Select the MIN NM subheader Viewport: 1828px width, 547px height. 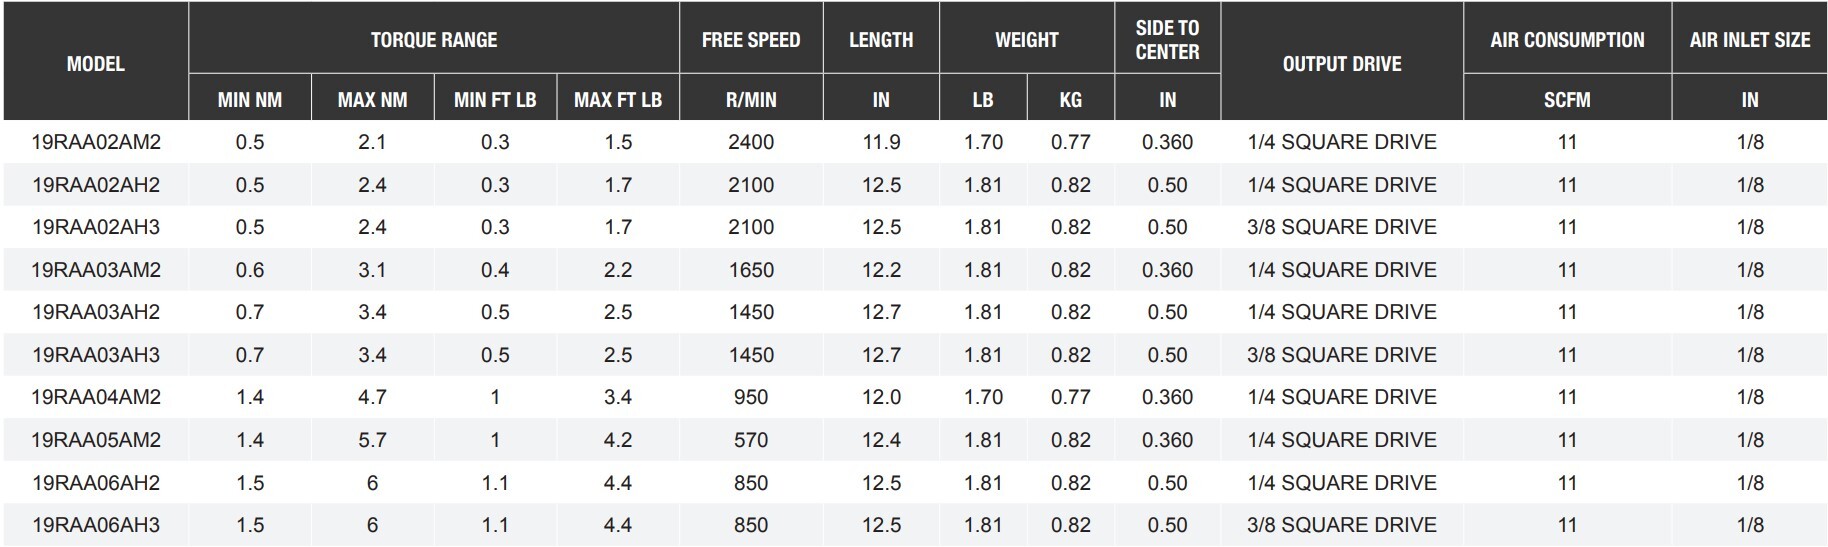(x=250, y=100)
